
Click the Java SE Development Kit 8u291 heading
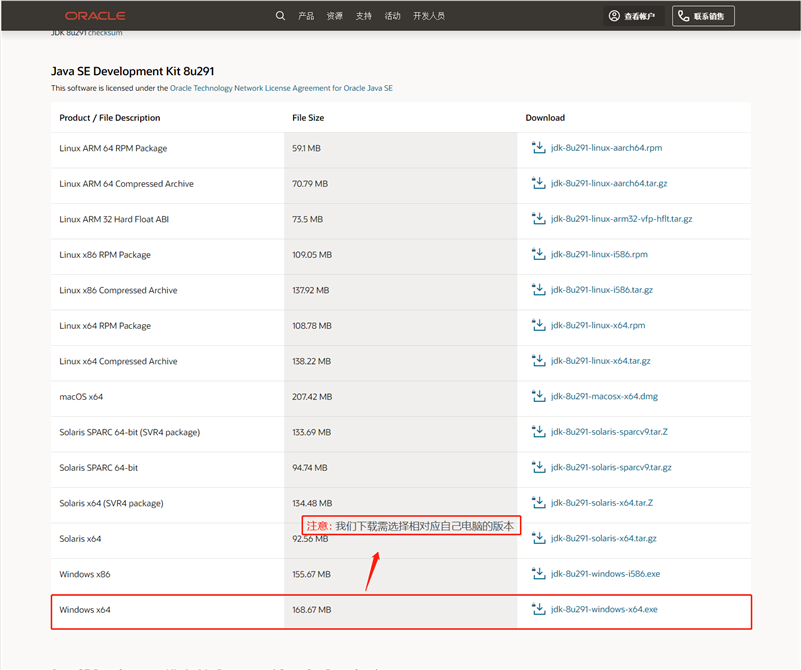pos(132,71)
